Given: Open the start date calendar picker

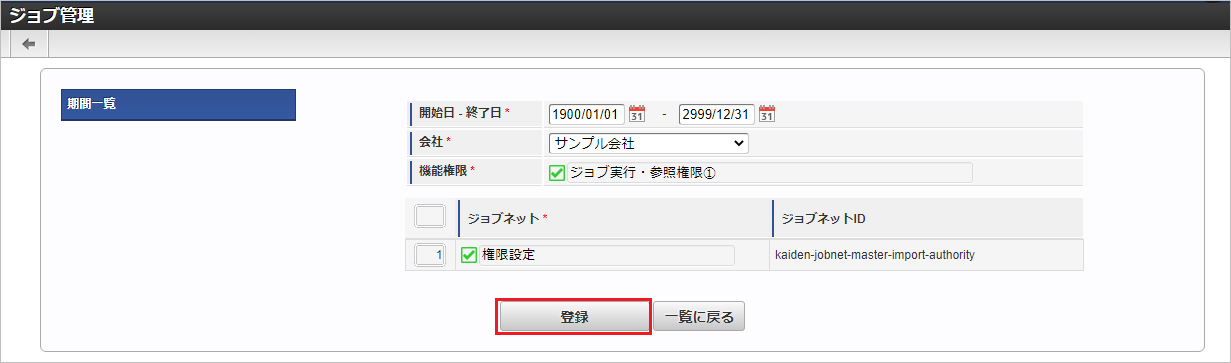Looking at the screenshot, I should click(x=637, y=114).
